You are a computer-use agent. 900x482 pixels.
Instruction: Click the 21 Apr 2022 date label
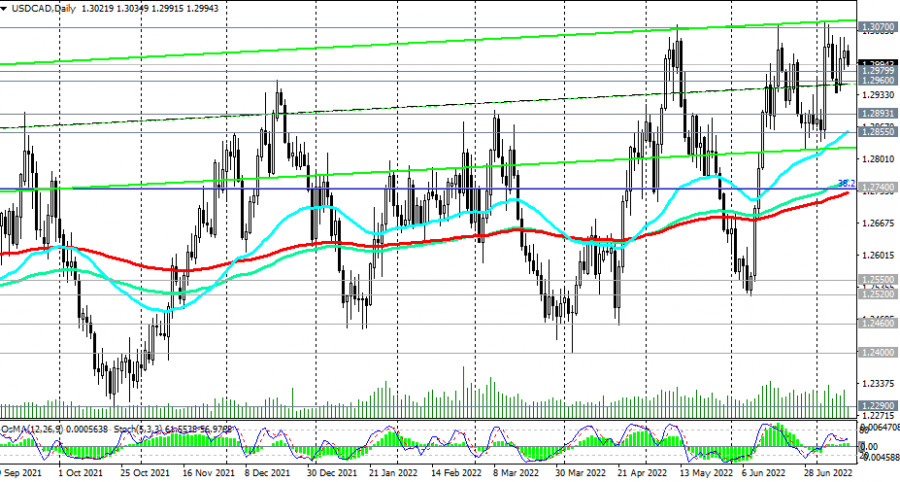click(x=642, y=473)
